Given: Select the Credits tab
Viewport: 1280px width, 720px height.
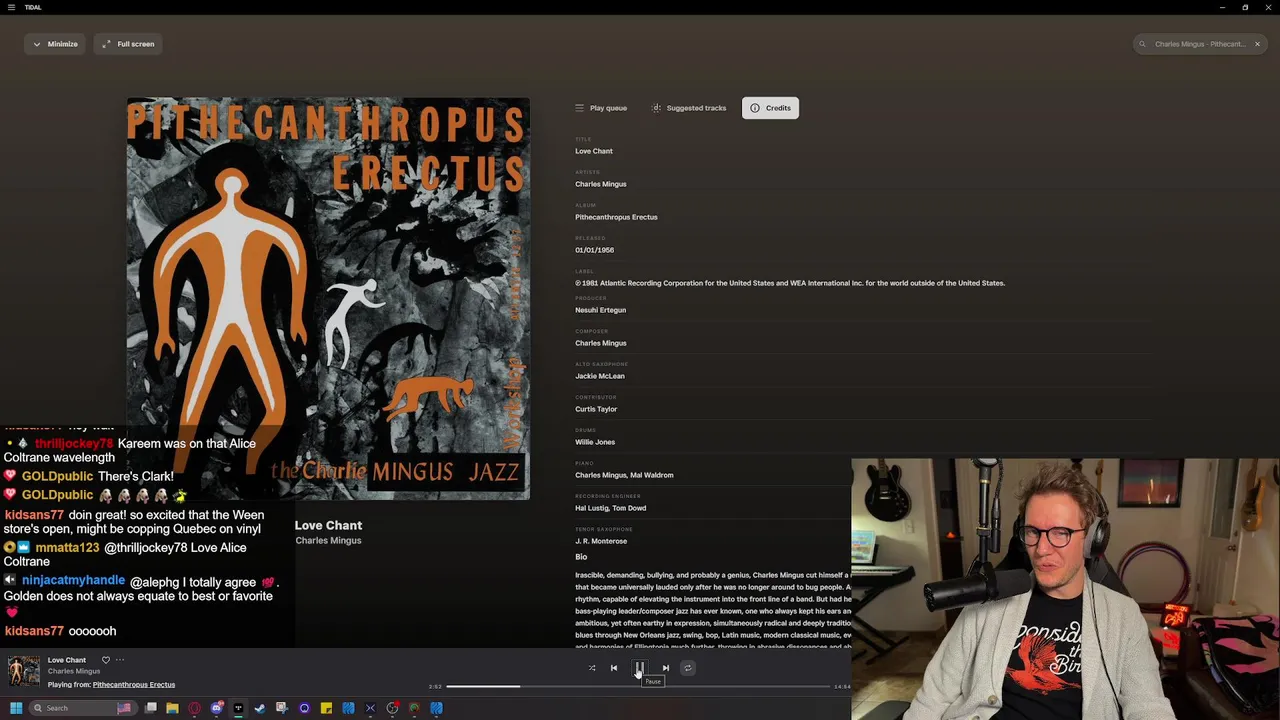Looking at the screenshot, I should (x=770, y=108).
